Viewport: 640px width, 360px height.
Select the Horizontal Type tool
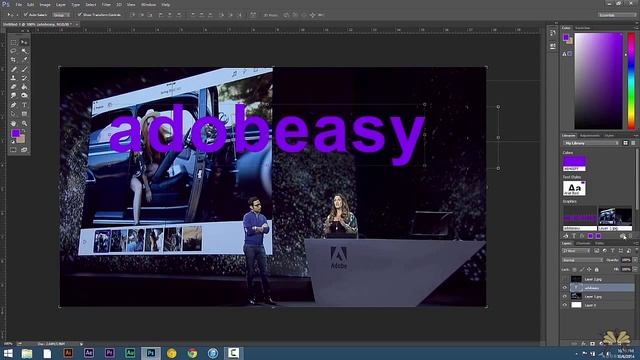(24, 105)
